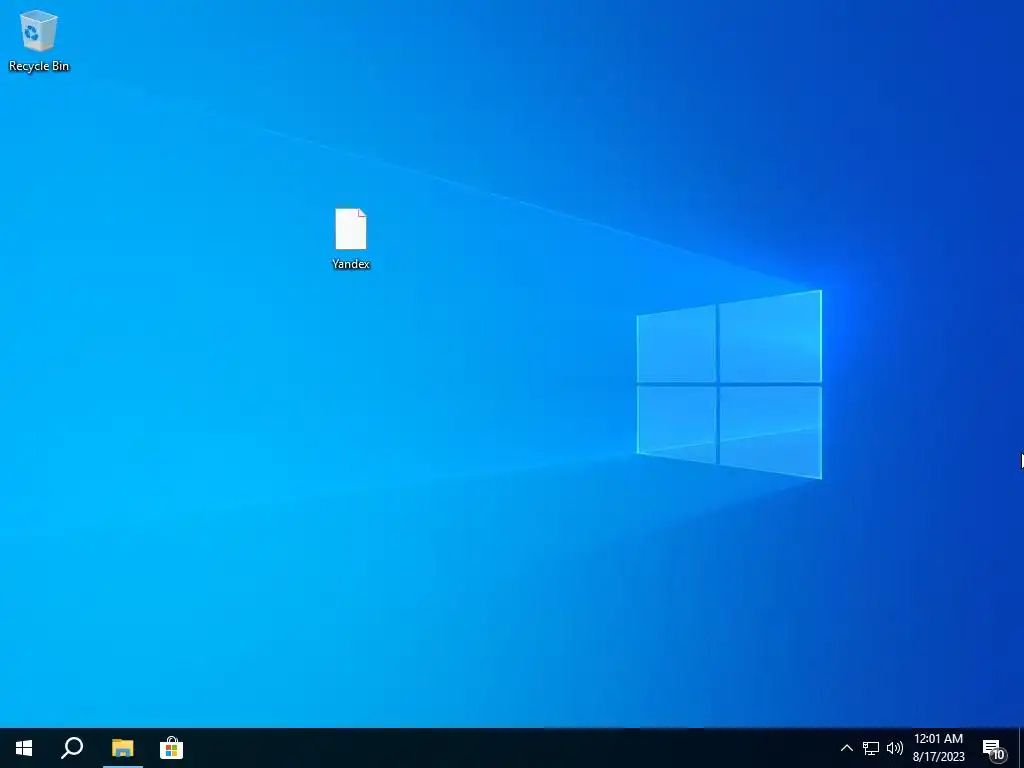Click the Yandex file name label
1024x768 pixels.
(351, 264)
